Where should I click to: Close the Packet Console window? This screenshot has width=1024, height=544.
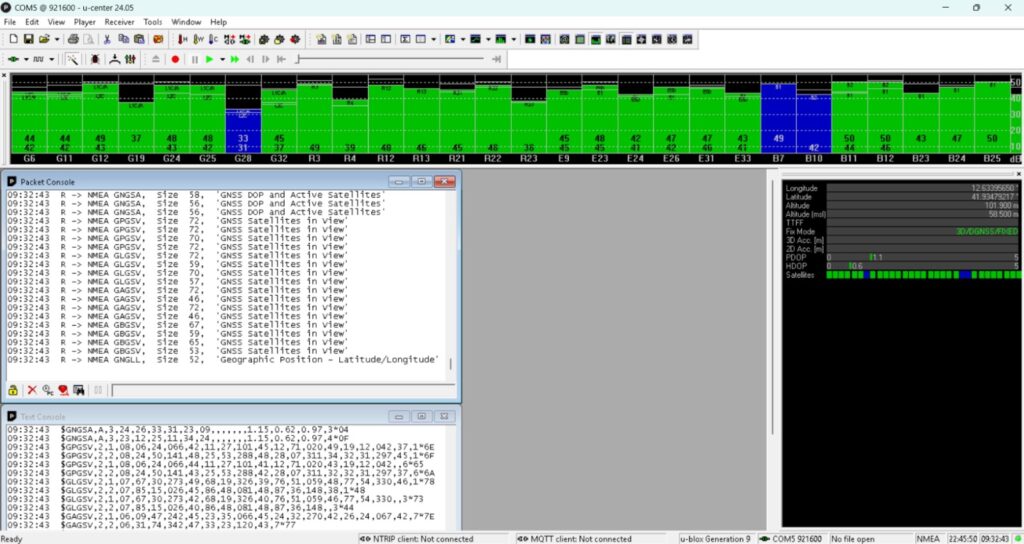coord(444,182)
